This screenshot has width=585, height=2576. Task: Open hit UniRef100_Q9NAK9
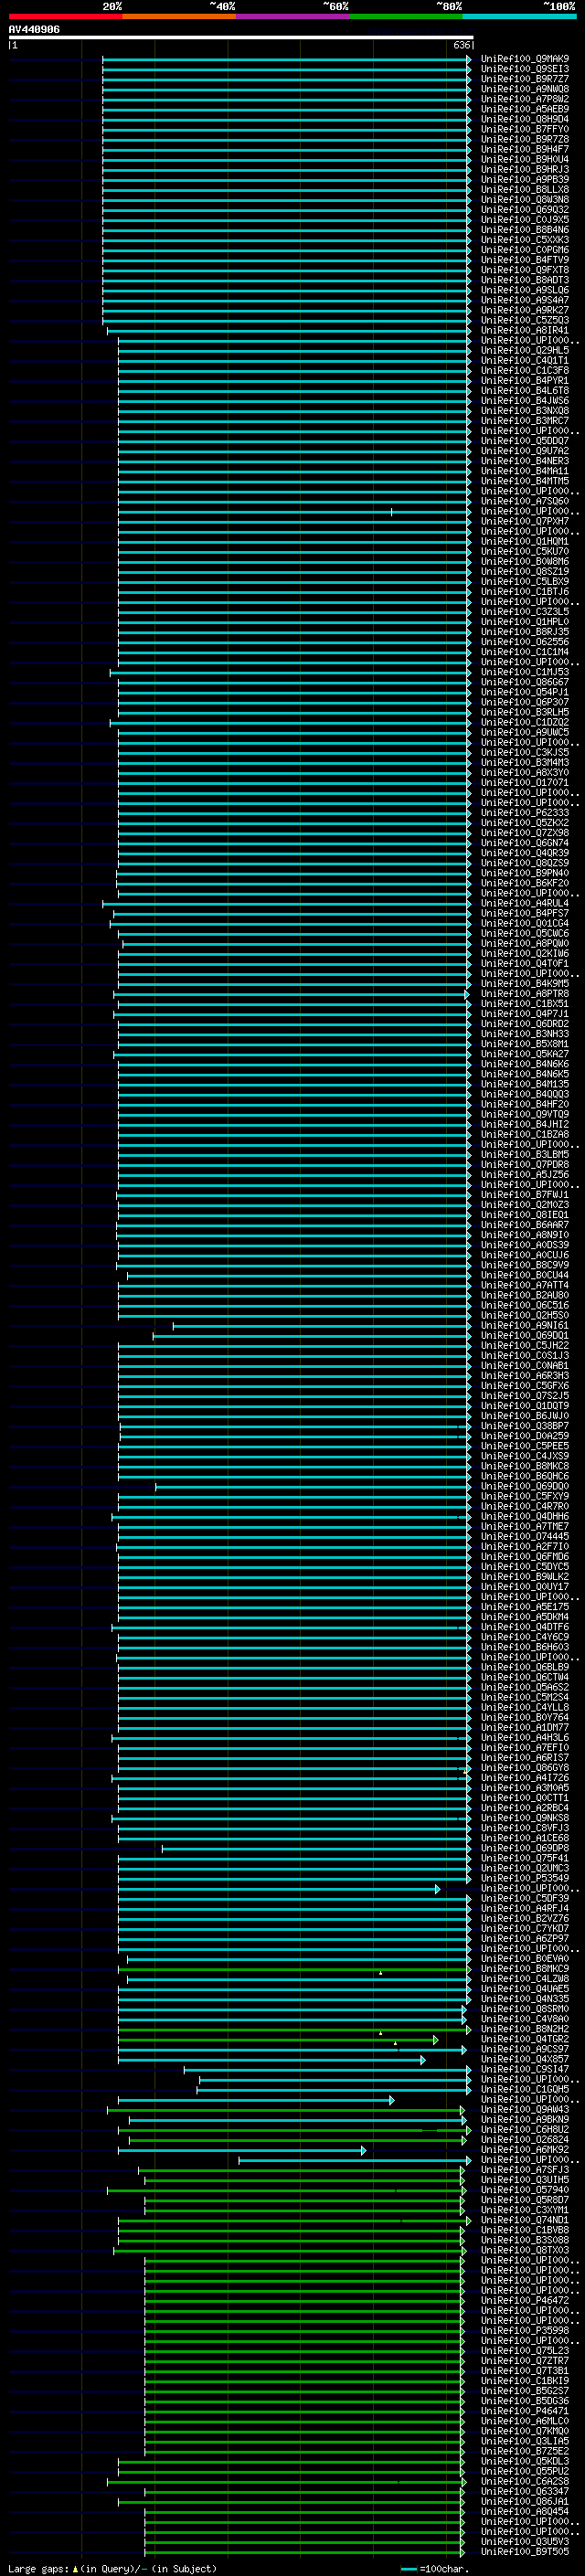point(525,59)
